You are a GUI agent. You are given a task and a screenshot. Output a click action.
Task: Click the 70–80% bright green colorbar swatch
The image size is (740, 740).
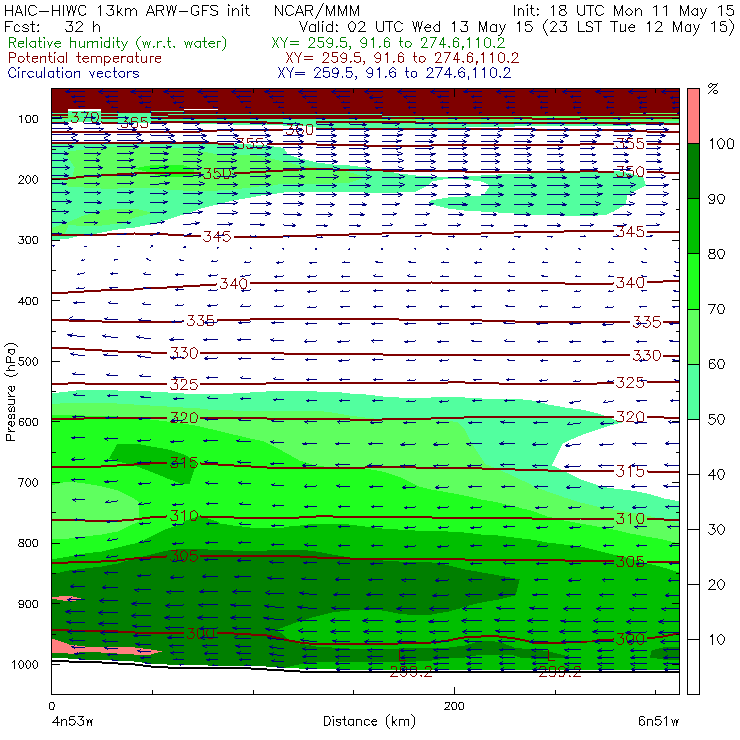(x=693, y=281)
